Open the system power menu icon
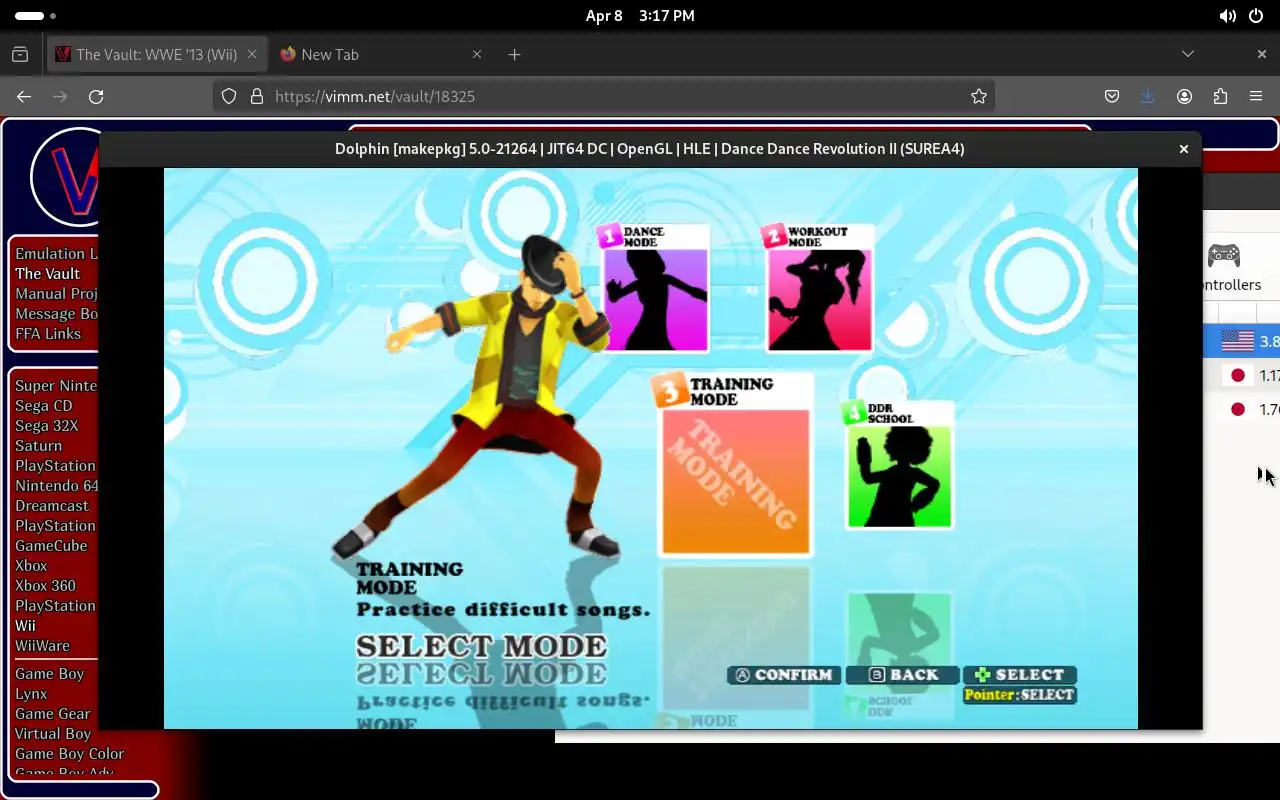The image size is (1280, 800). 1256,16
